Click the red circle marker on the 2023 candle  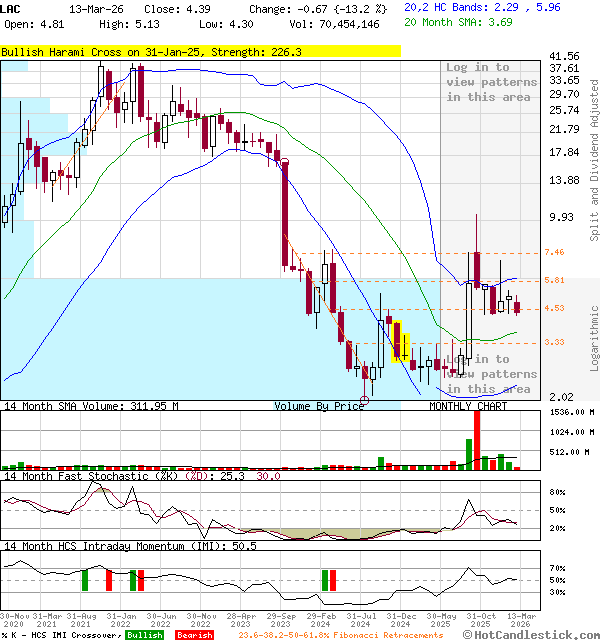coord(286,162)
